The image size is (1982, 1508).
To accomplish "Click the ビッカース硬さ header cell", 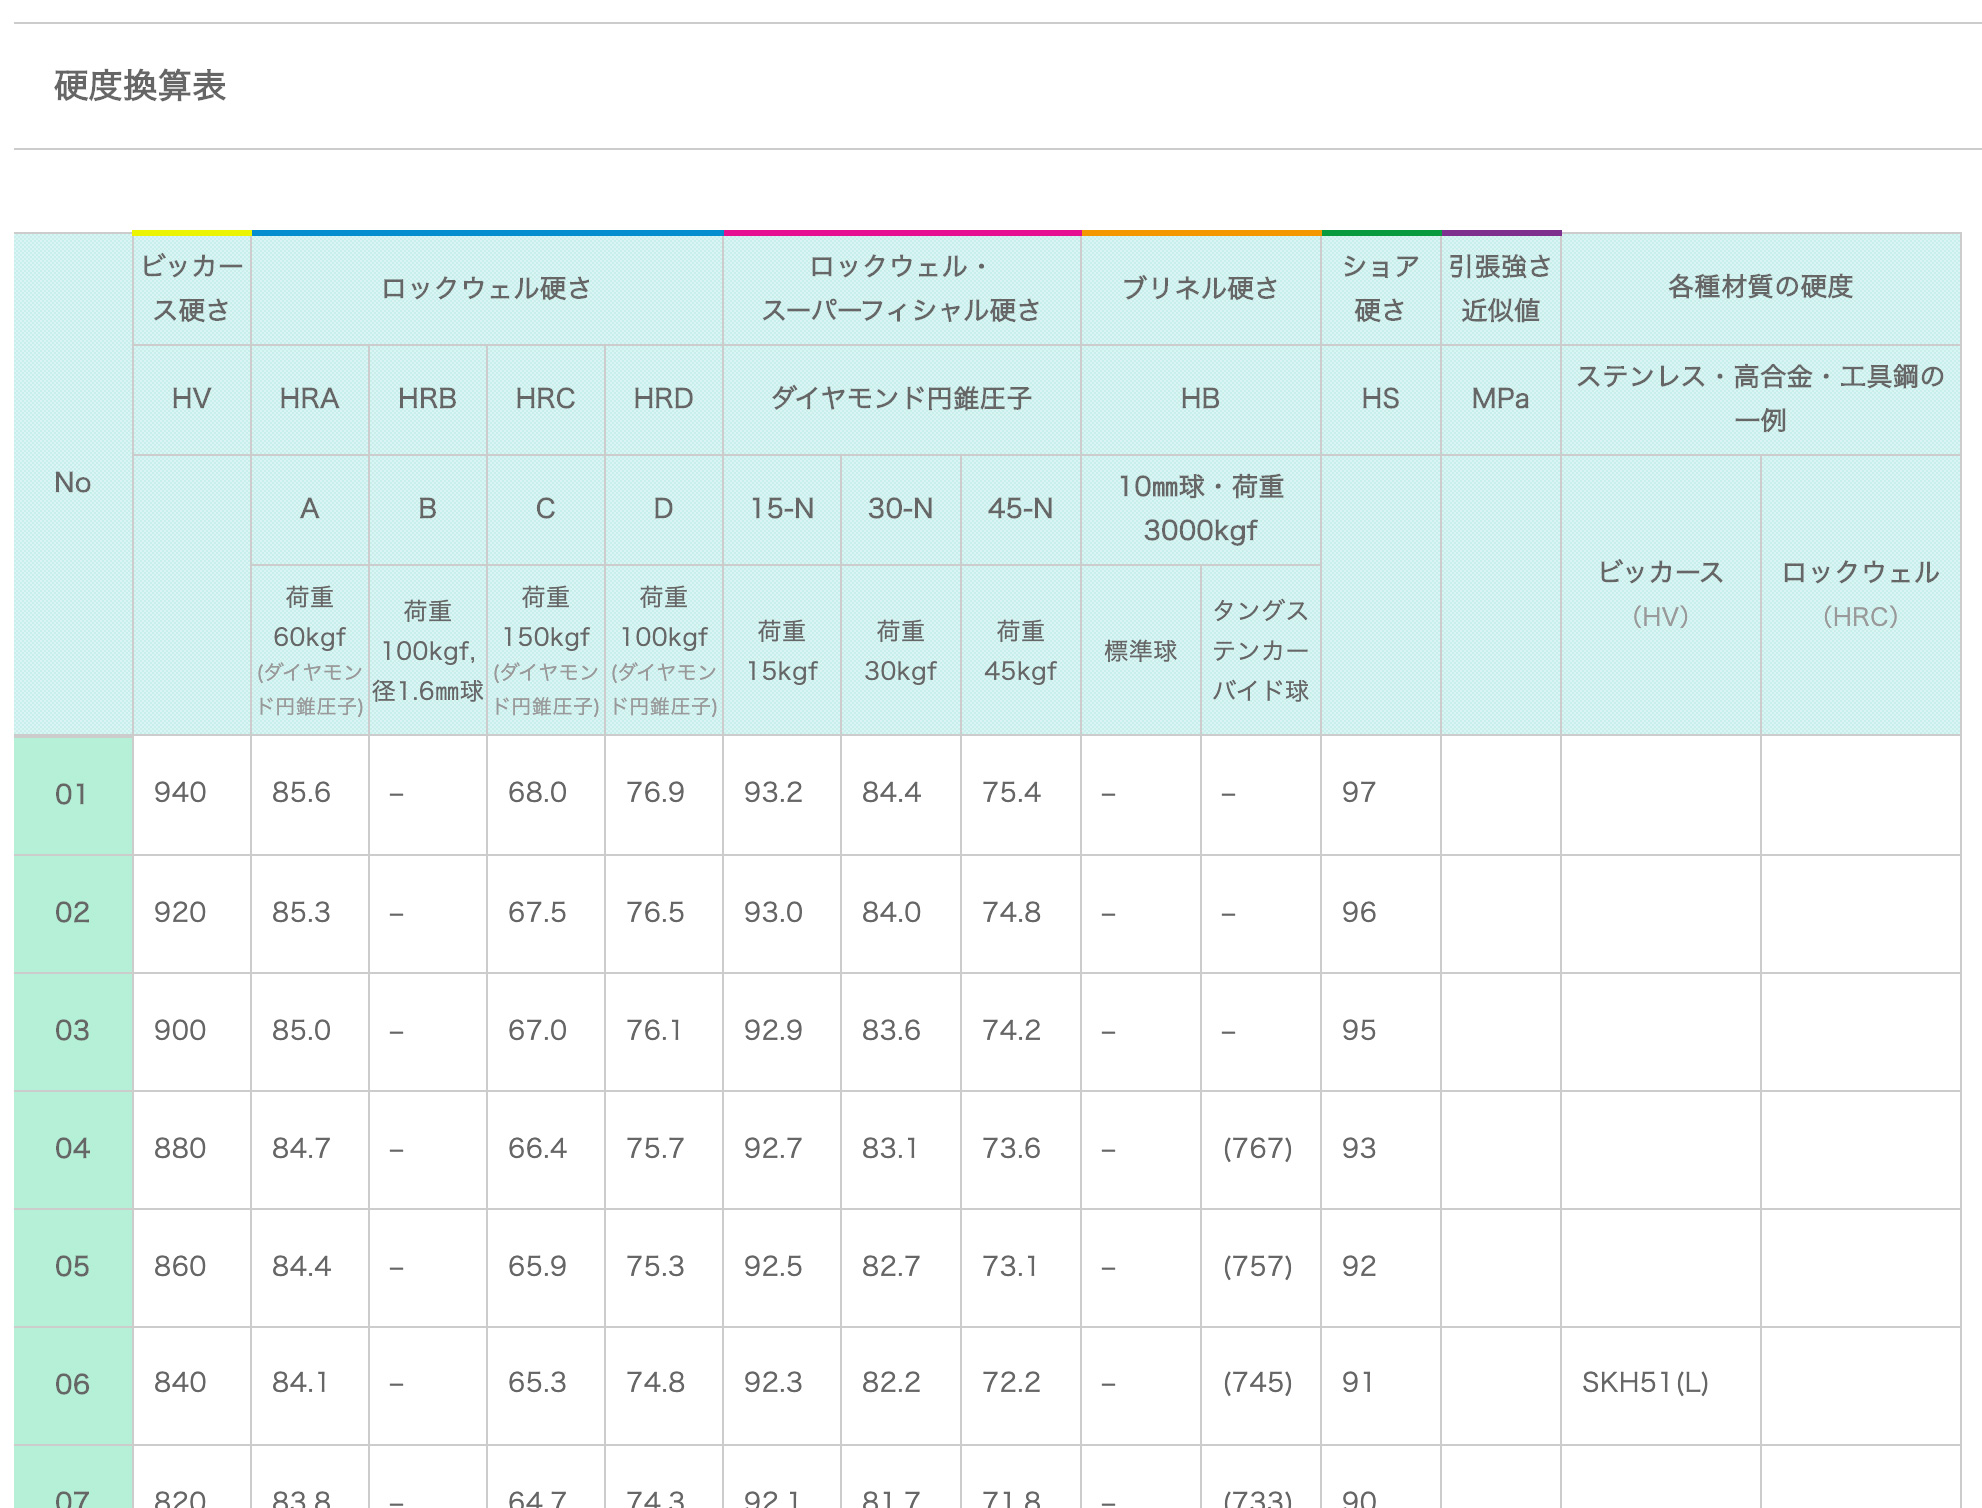I will (x=191, y=288).
